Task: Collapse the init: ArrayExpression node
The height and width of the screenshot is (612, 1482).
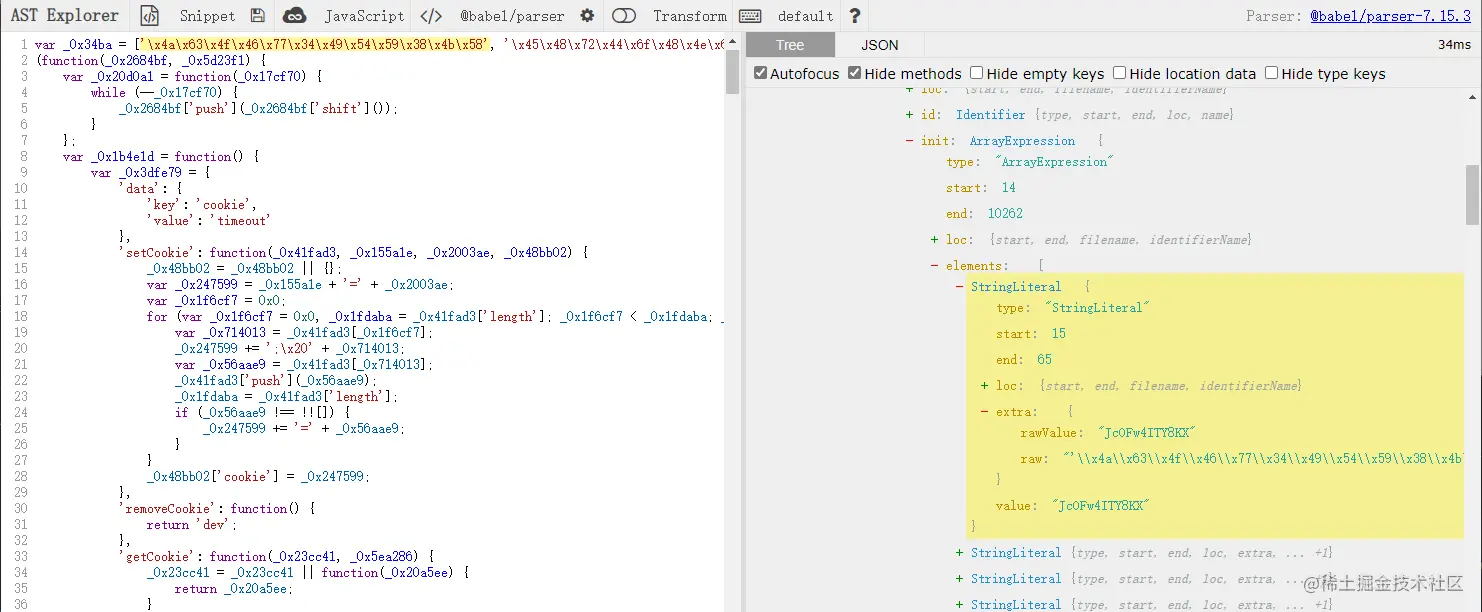Action: click(x=910, y=141)
